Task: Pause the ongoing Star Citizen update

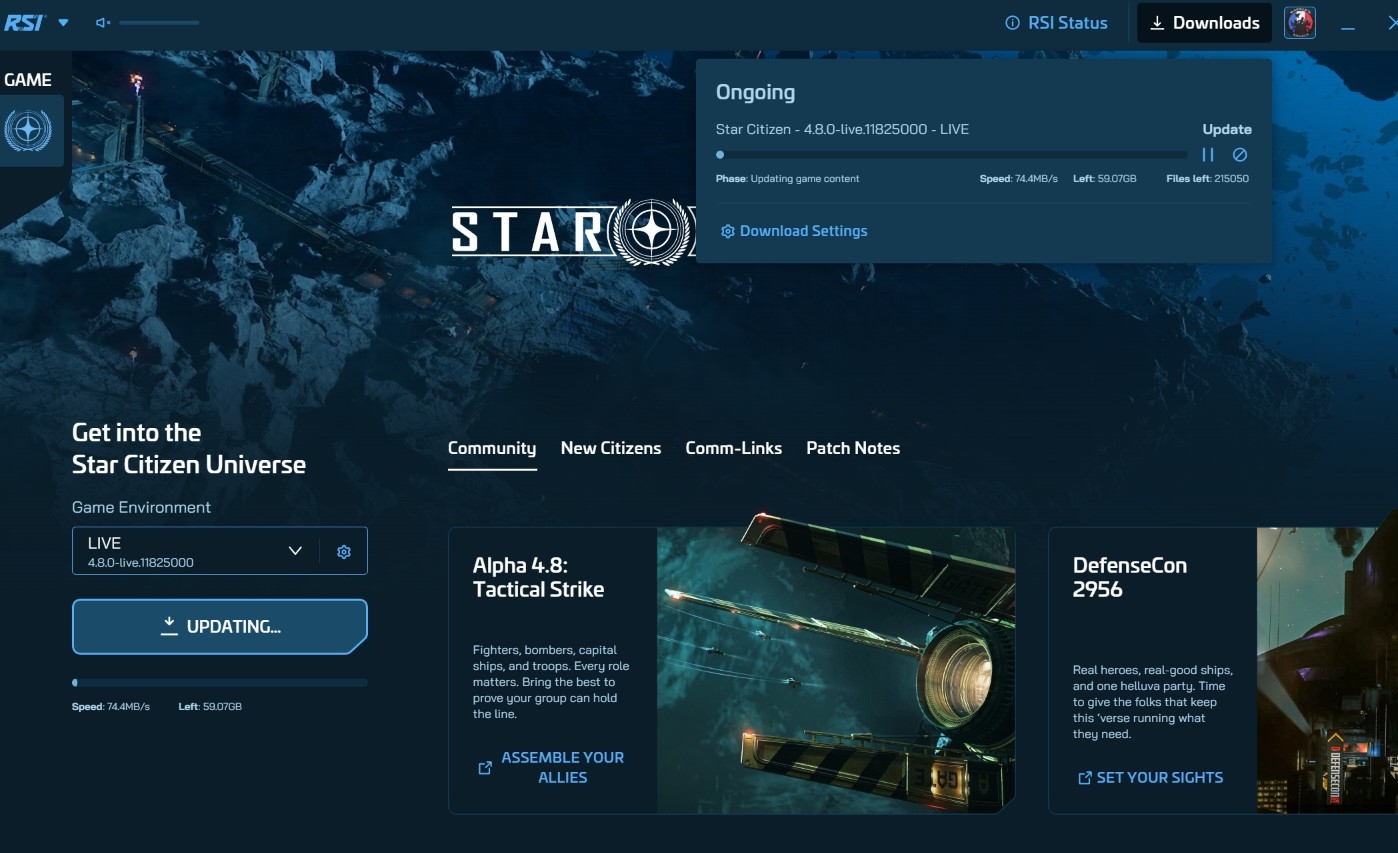Action: coord(1208,155)
